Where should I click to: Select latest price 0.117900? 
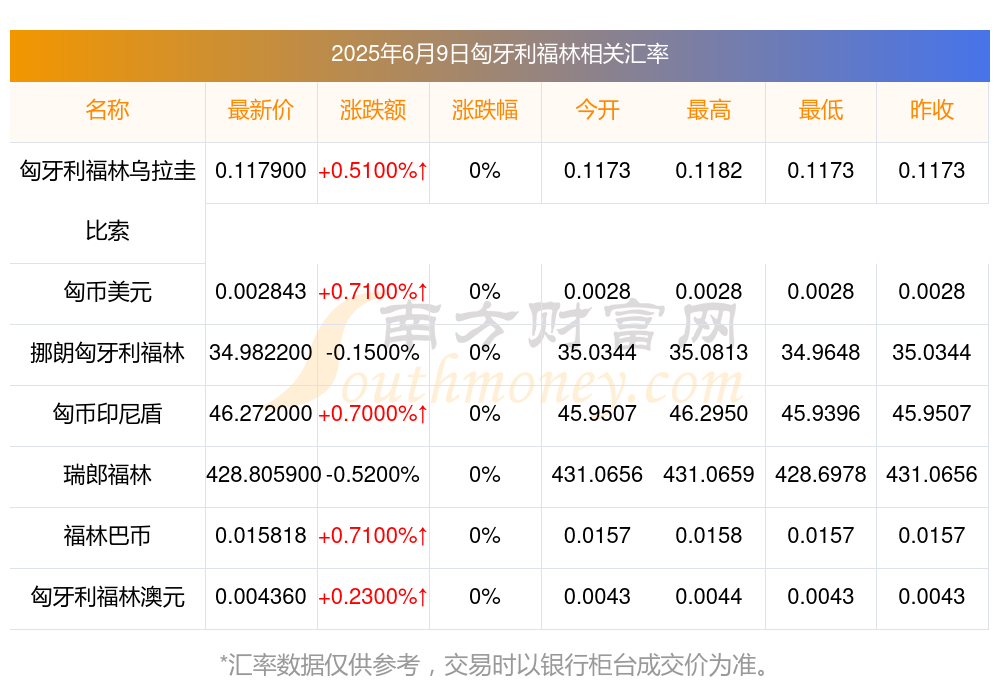coord(261,171)
